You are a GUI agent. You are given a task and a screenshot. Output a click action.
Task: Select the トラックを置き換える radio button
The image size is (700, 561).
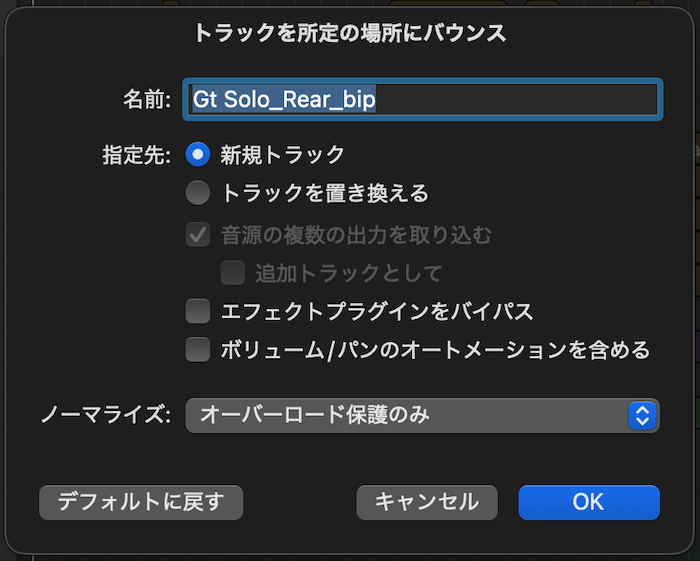pyautogui.click(x=198, y=192)
